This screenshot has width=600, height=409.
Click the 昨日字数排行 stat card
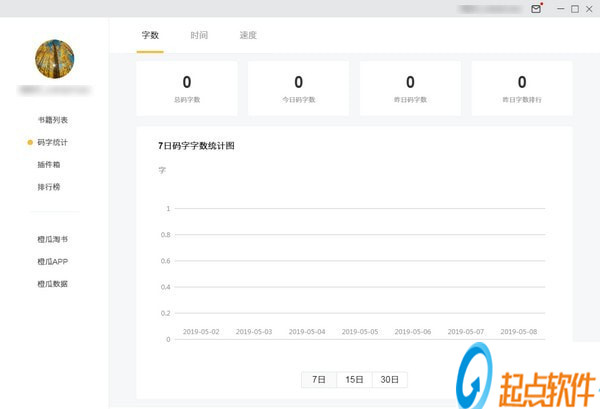pos(522,88)
